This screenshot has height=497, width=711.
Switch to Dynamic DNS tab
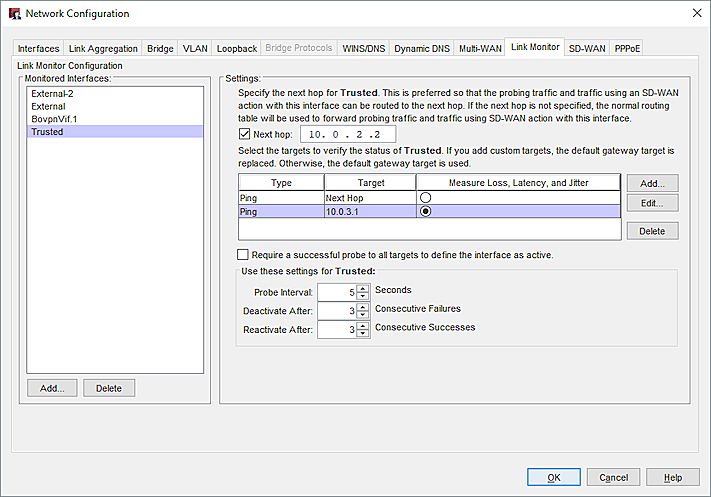(422, 49)
